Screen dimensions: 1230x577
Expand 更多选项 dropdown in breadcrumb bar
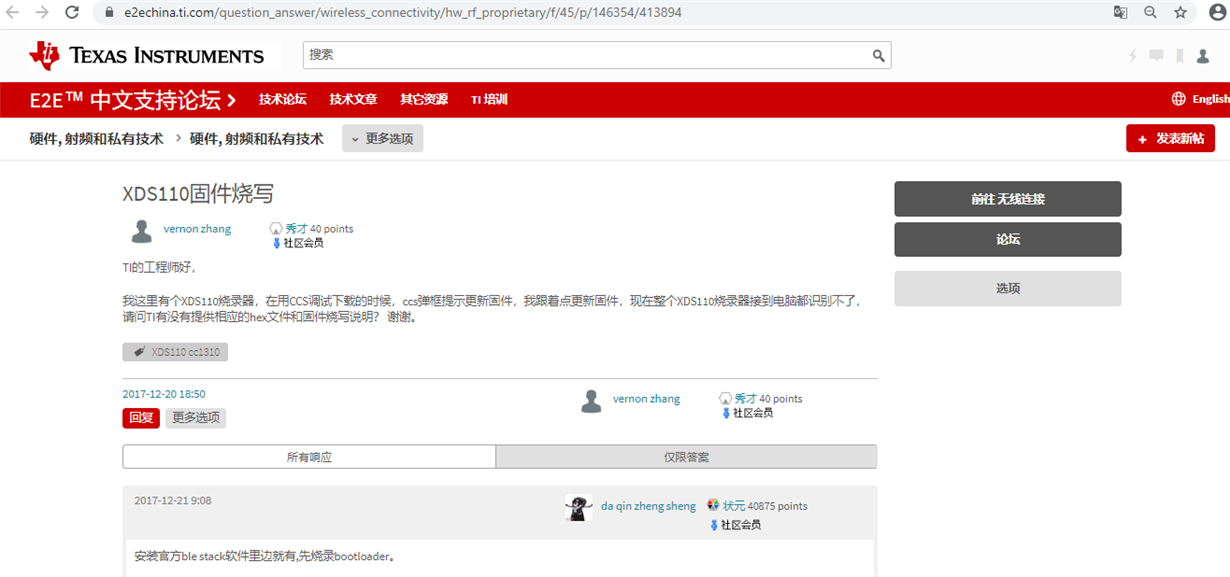pyautogui.click(x=383, y=139)
